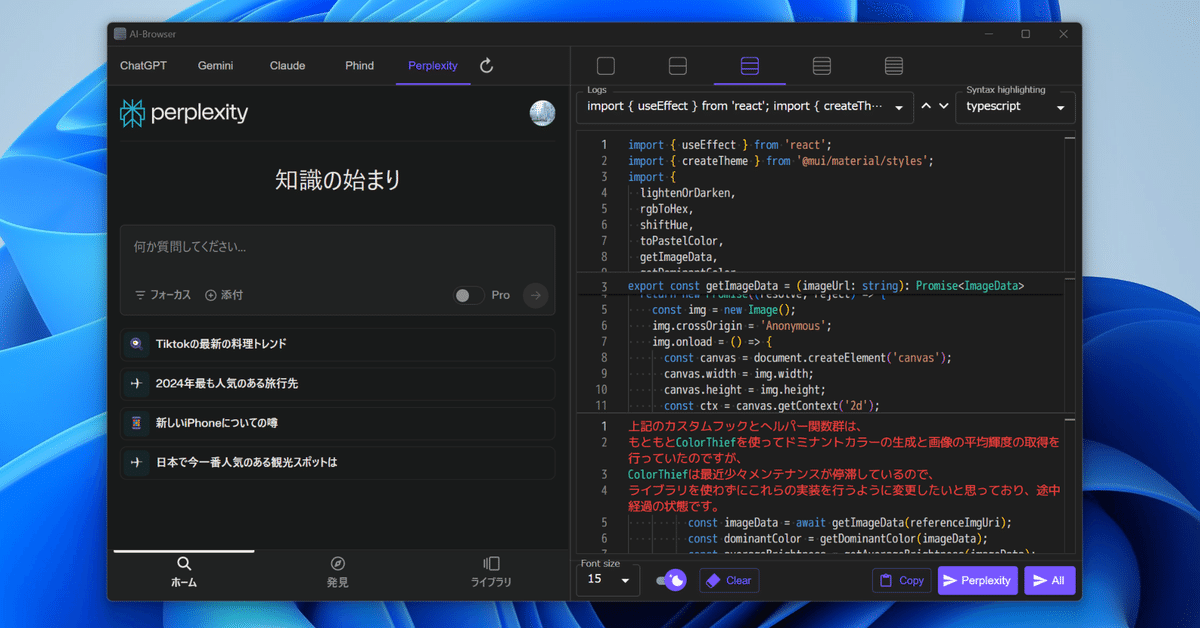1200x628 pixels.
Task: Click the AI-Browser app icon in title bar
Action: click(120, 33)
